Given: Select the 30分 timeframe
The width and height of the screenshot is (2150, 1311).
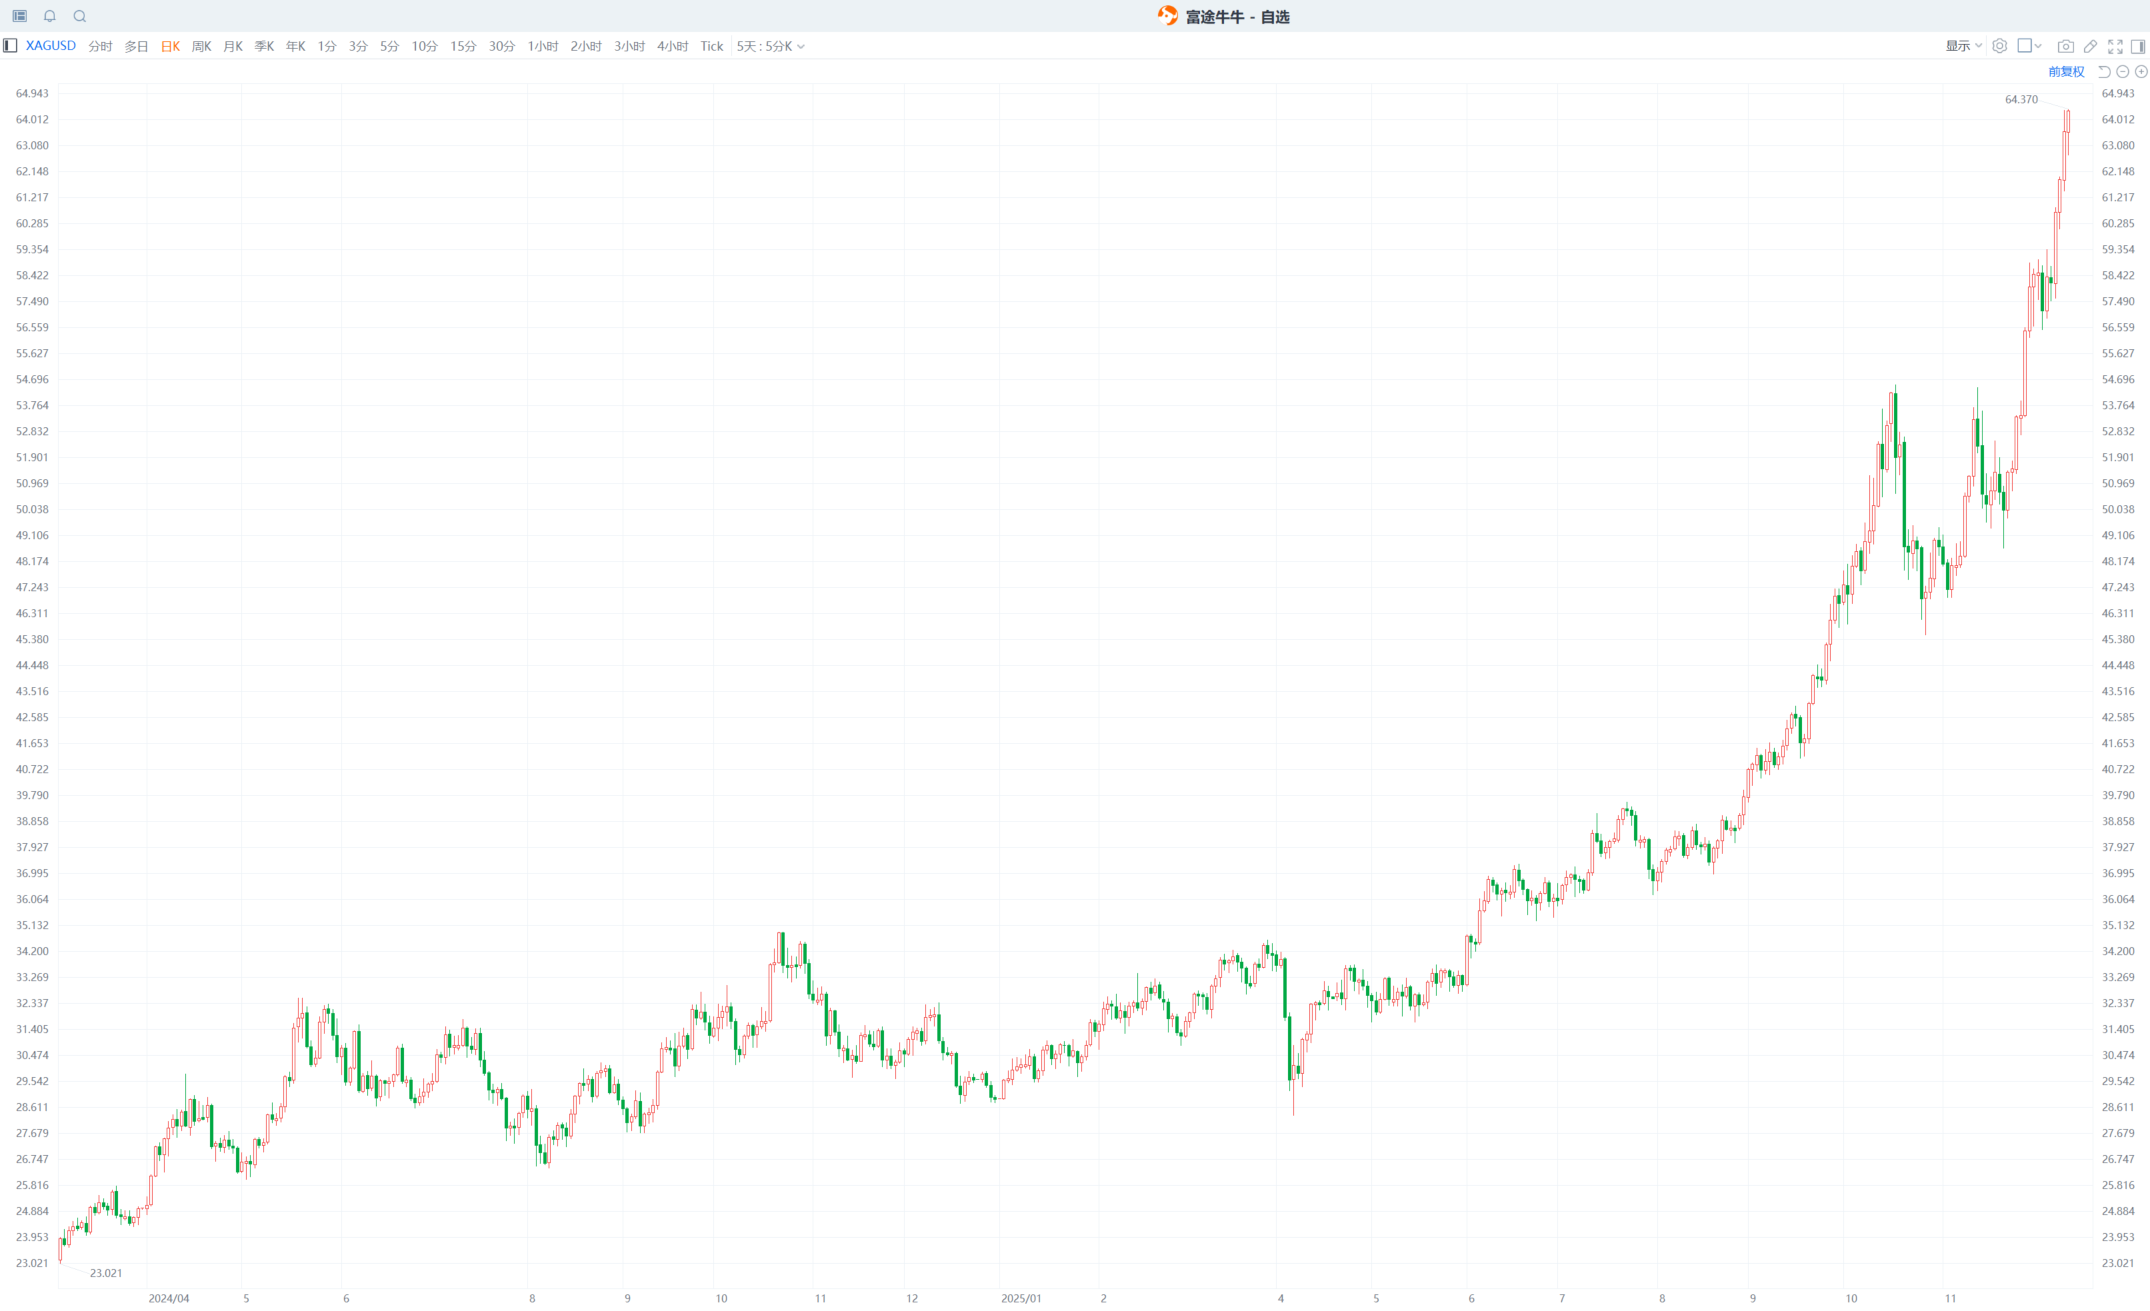Looking at the screenshot, I should click(501, 46).
